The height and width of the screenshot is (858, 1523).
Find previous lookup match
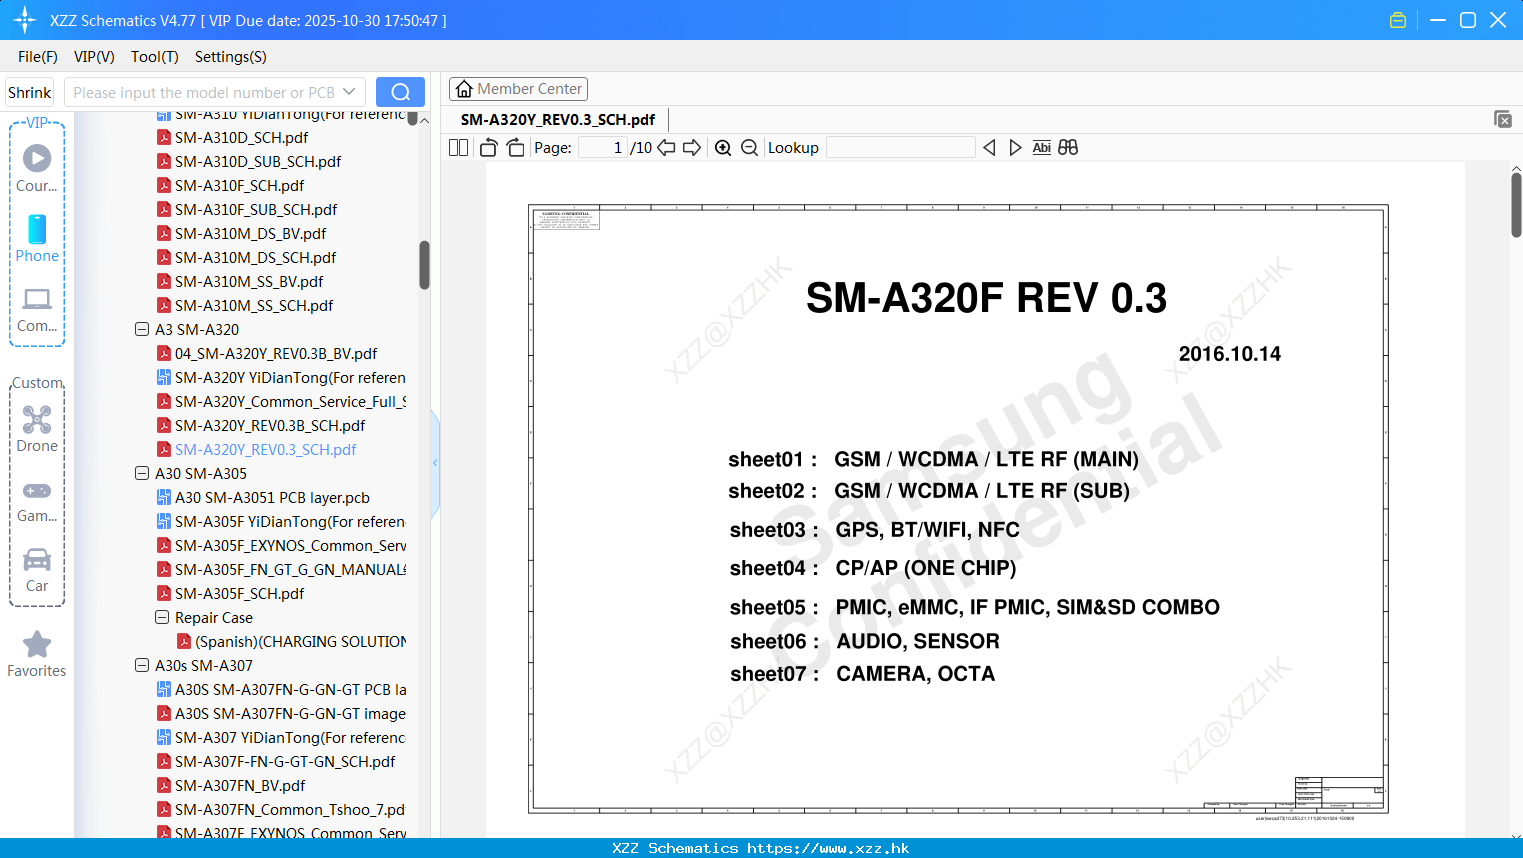[x=989, y=148]
